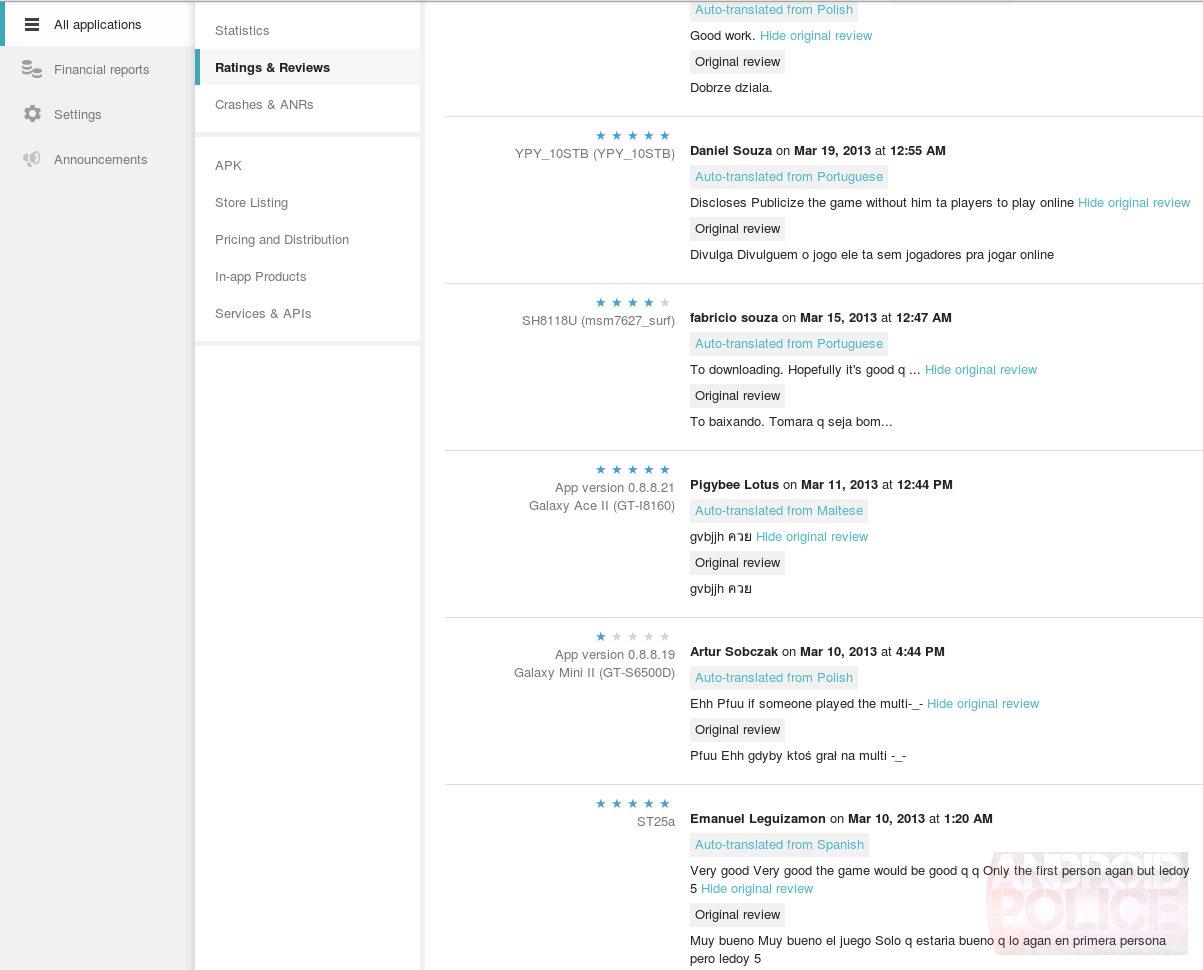Click App version 0.8.8.21 text
Viewport: 1203px width, 970px height.
[615, 488]
